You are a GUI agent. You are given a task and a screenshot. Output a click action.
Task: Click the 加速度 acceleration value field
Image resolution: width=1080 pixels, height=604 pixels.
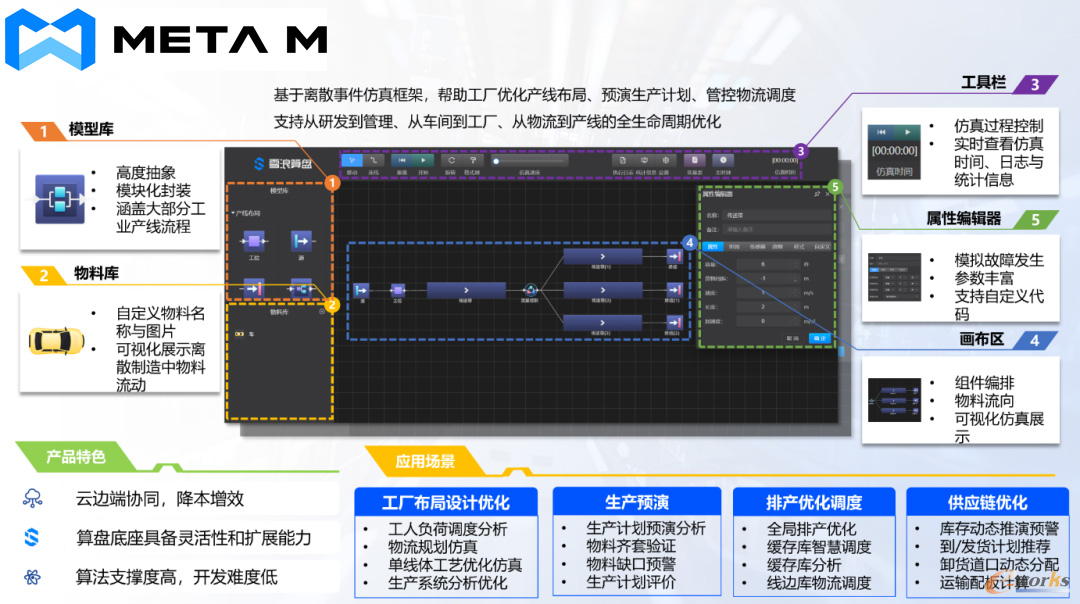(768, 321)
